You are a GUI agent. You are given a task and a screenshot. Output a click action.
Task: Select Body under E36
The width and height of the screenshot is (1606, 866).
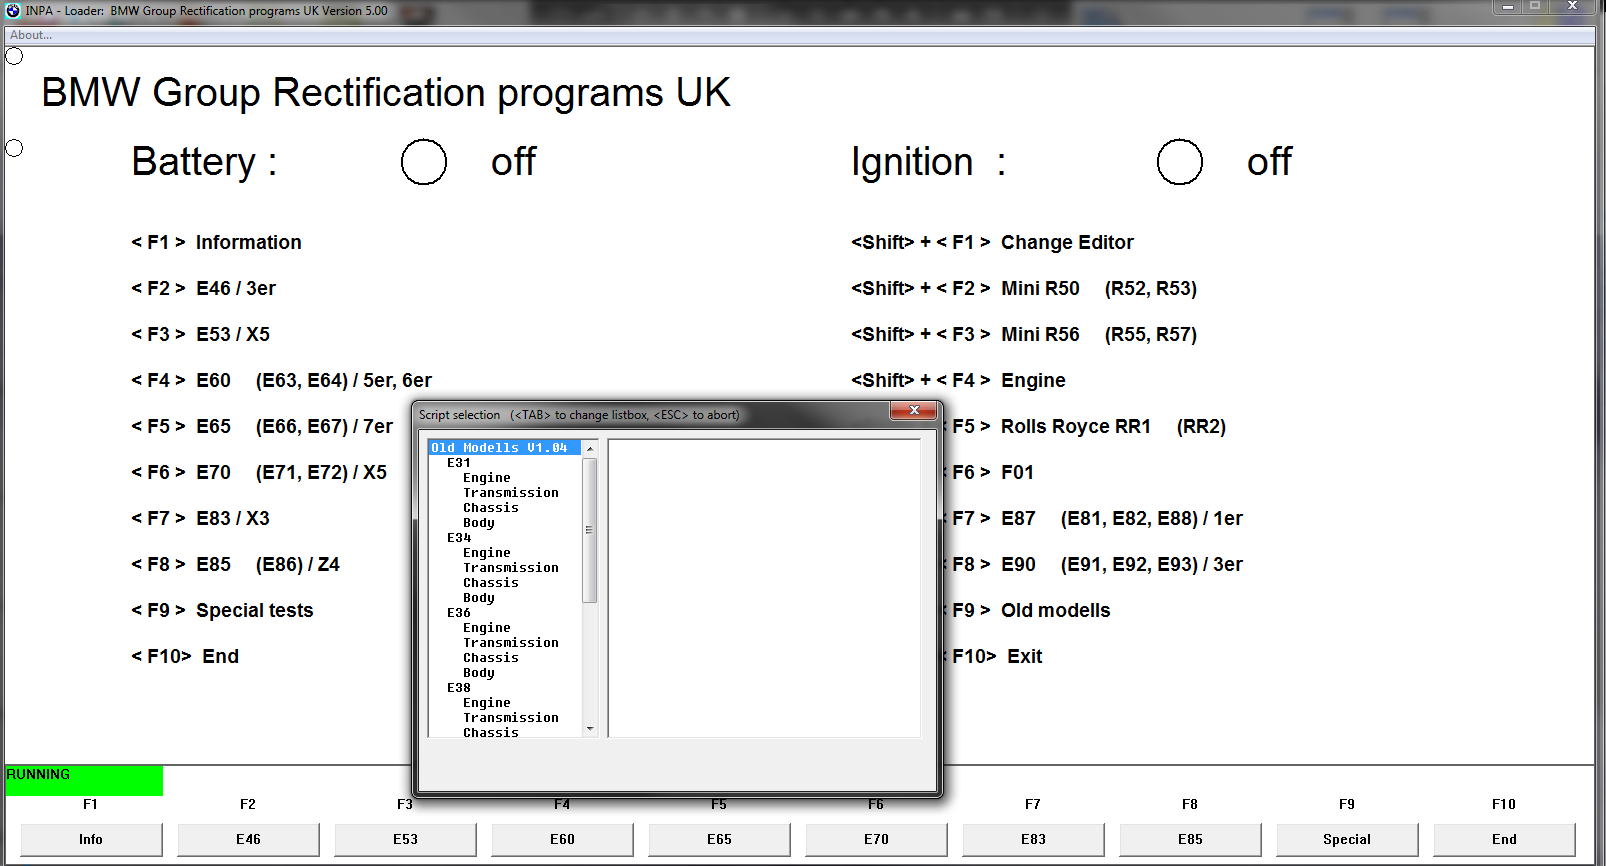point(479,673)
